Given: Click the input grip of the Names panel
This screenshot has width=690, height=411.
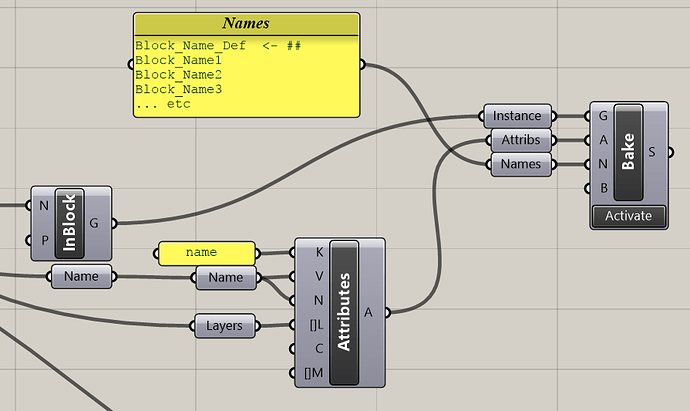Looking at the screenshot, I should pos(131,65).
